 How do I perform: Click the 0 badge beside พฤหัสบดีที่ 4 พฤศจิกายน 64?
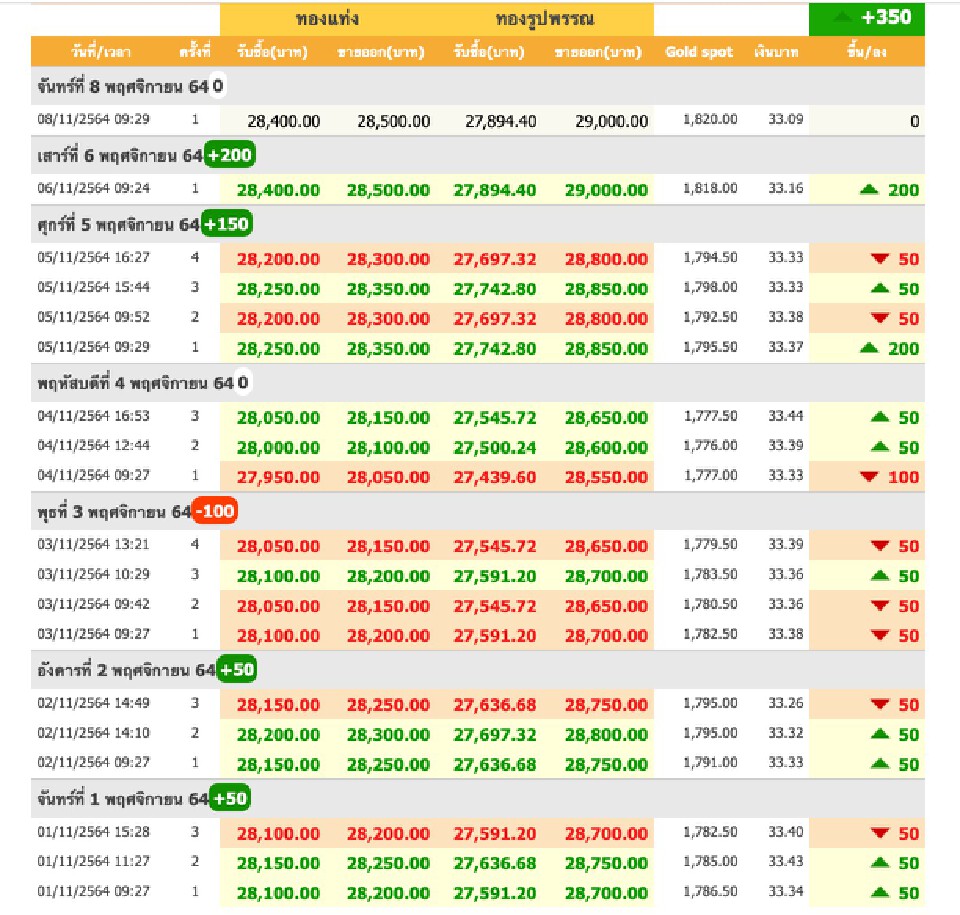coord(243,383)
